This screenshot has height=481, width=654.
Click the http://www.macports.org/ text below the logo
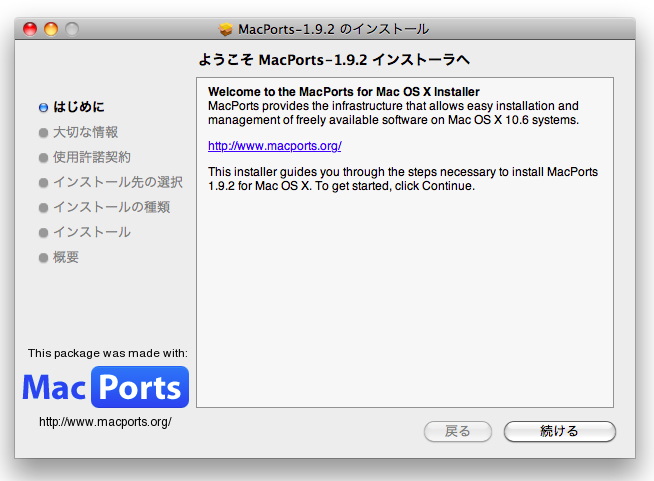click(105, 422)
